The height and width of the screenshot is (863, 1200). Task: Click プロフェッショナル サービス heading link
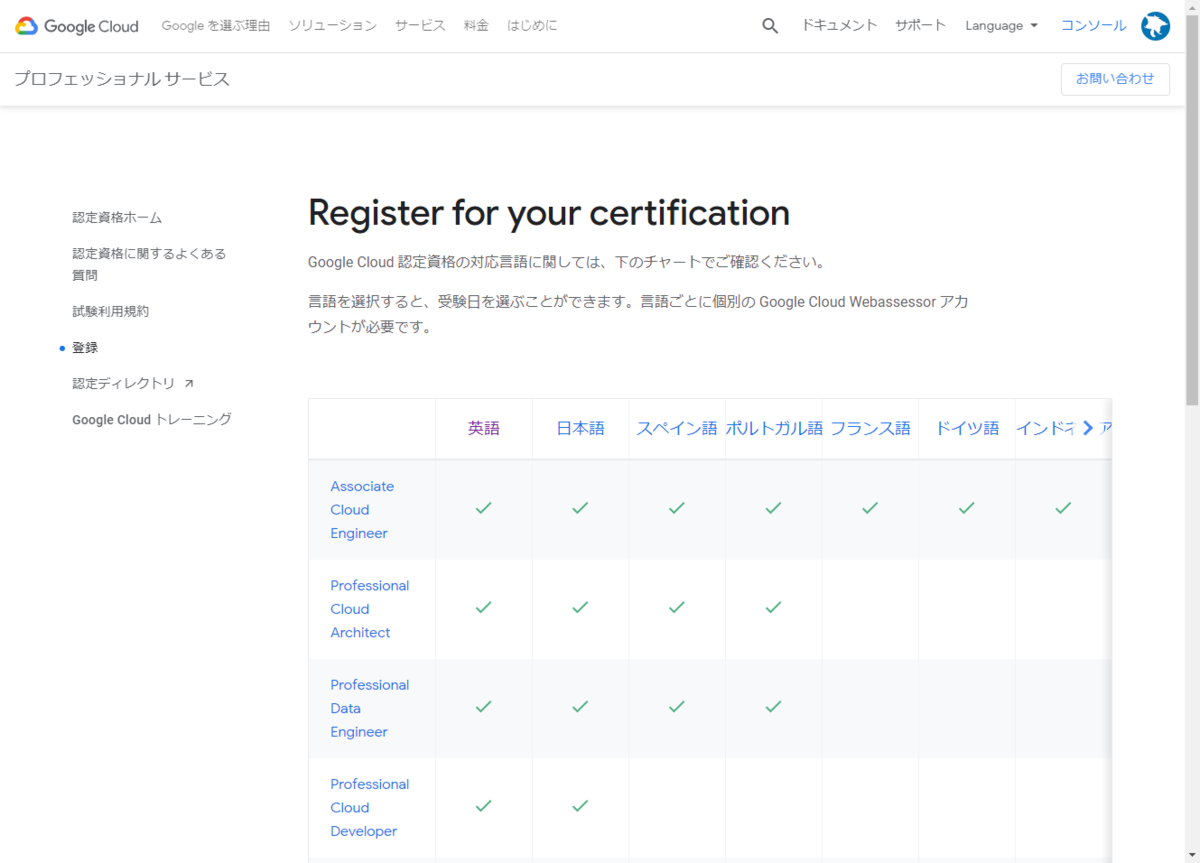pyautogui.click(x=122, y=79)
